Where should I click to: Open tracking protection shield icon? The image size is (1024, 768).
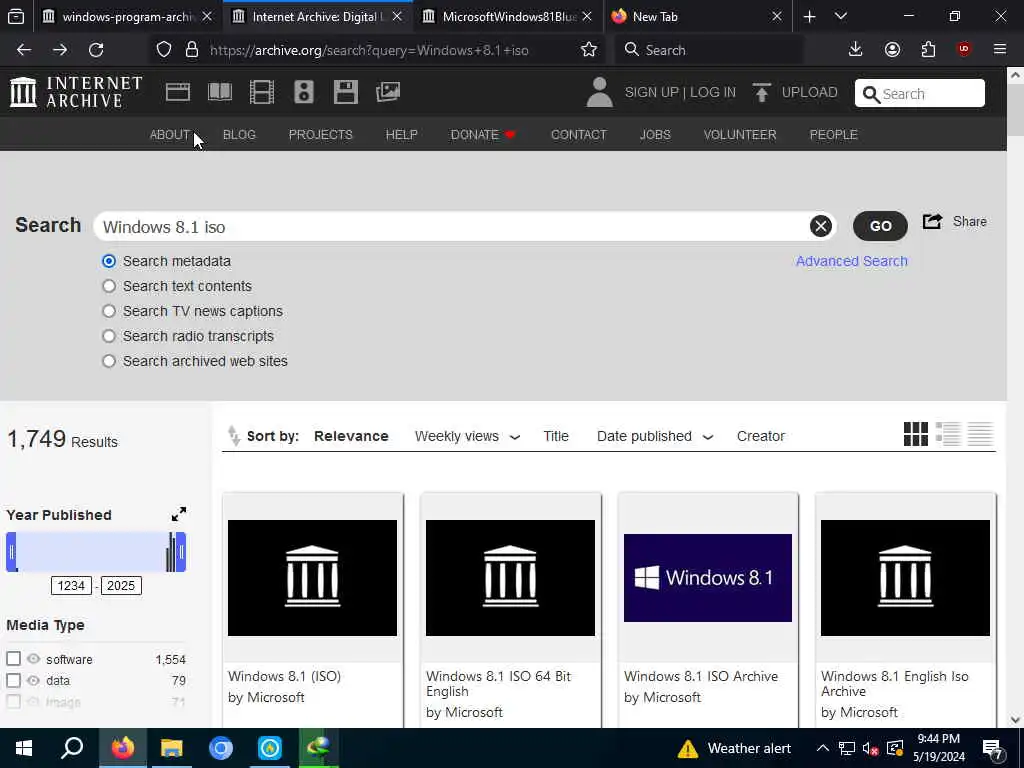click(x=164, y=50)
